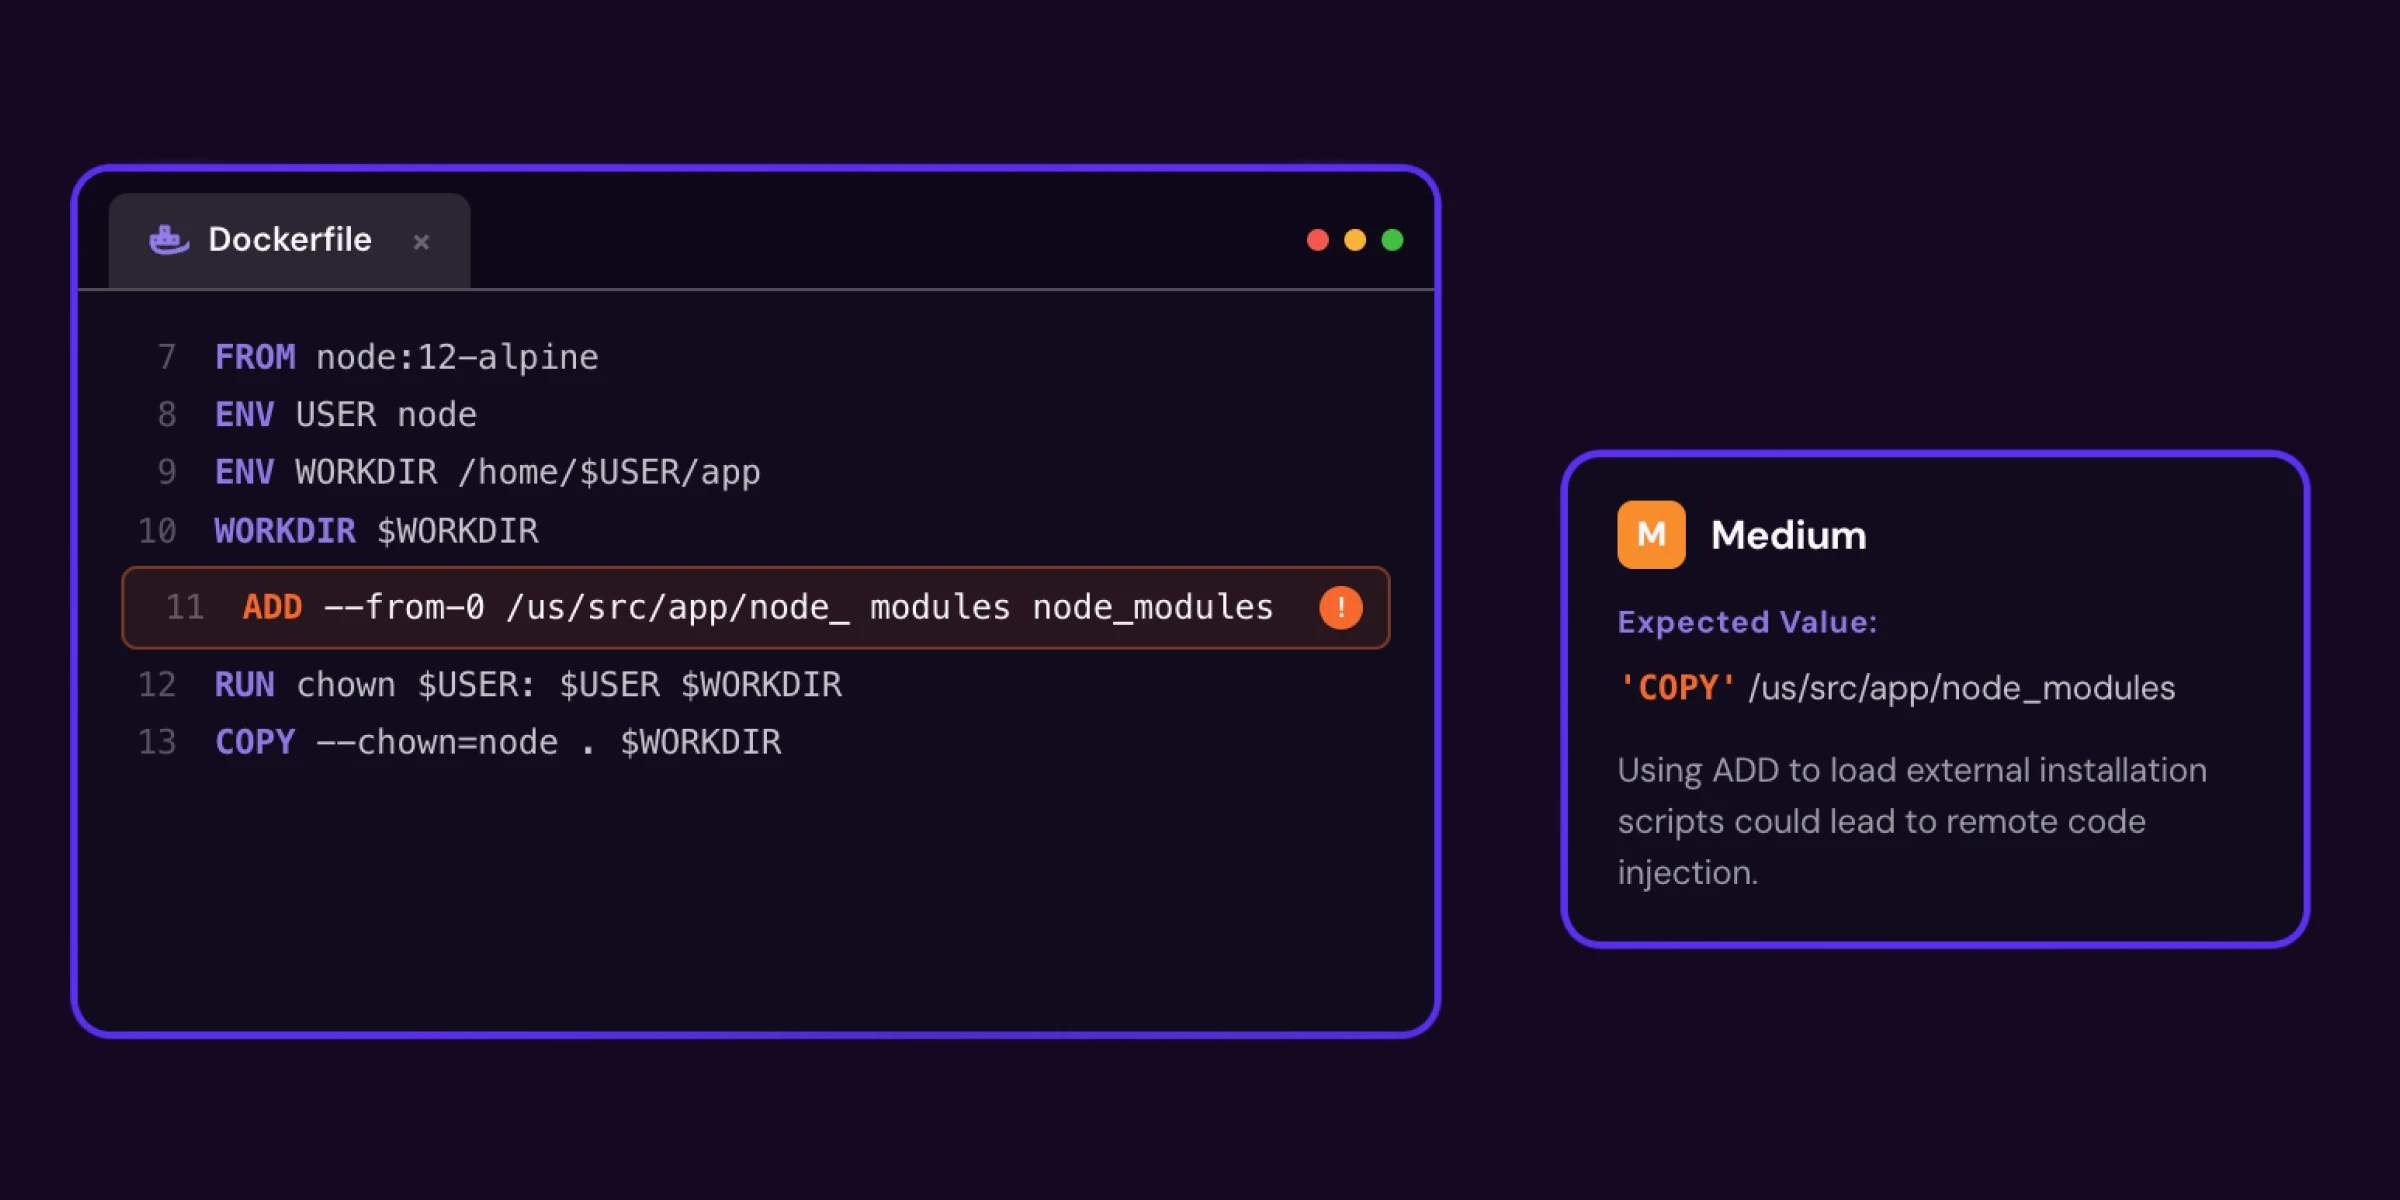Click the RUN chown $USER line
Screen dimensions: 2400x1200
[x=529, y=685]
